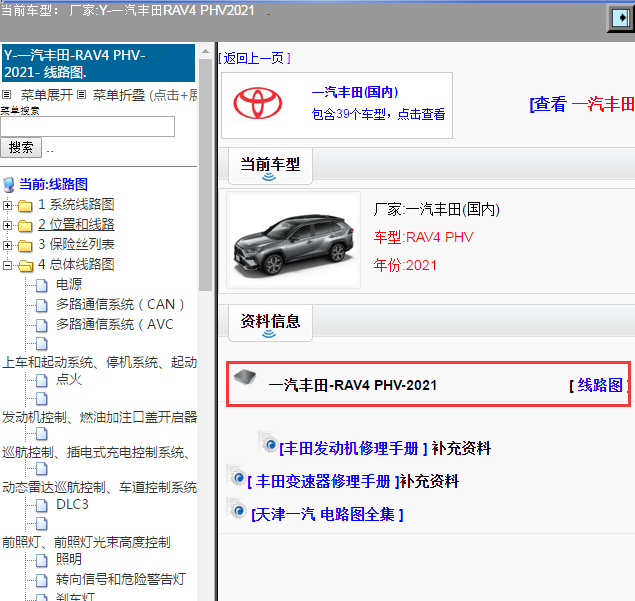Viewport: 635px width, 601px height.
Task: Expand the 2 位置和线路 tree node
Action: (x=7, y=225)
